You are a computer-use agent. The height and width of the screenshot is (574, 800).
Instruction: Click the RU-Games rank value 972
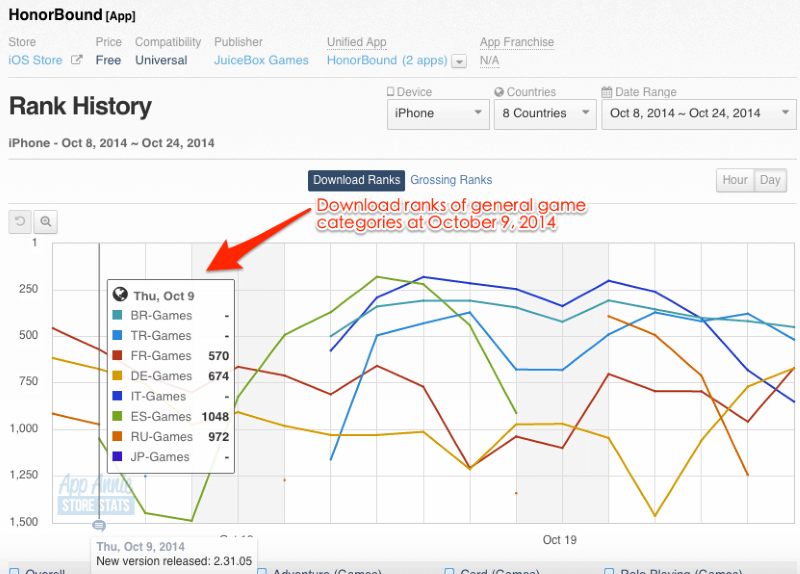pos(218,437)
